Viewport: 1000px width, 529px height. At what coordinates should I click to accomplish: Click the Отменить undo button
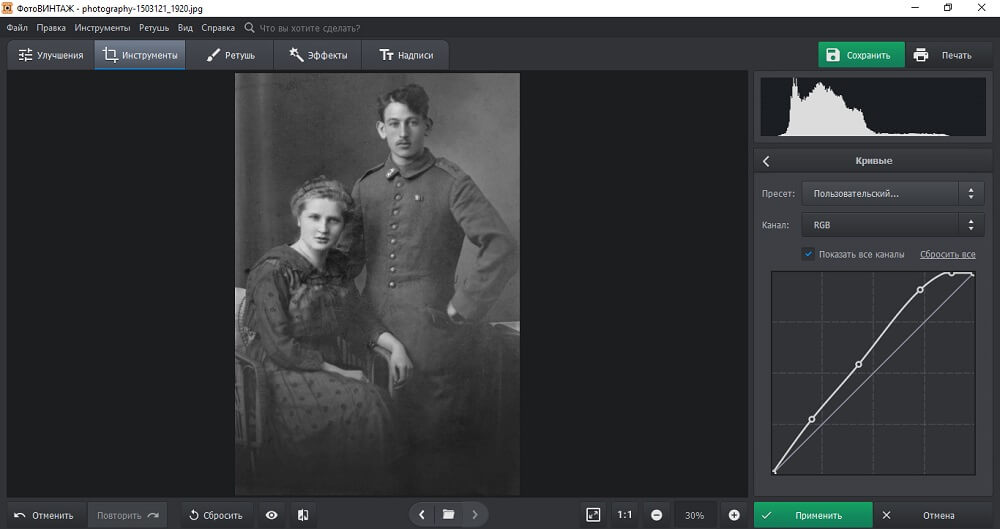(x=44, y=515)
